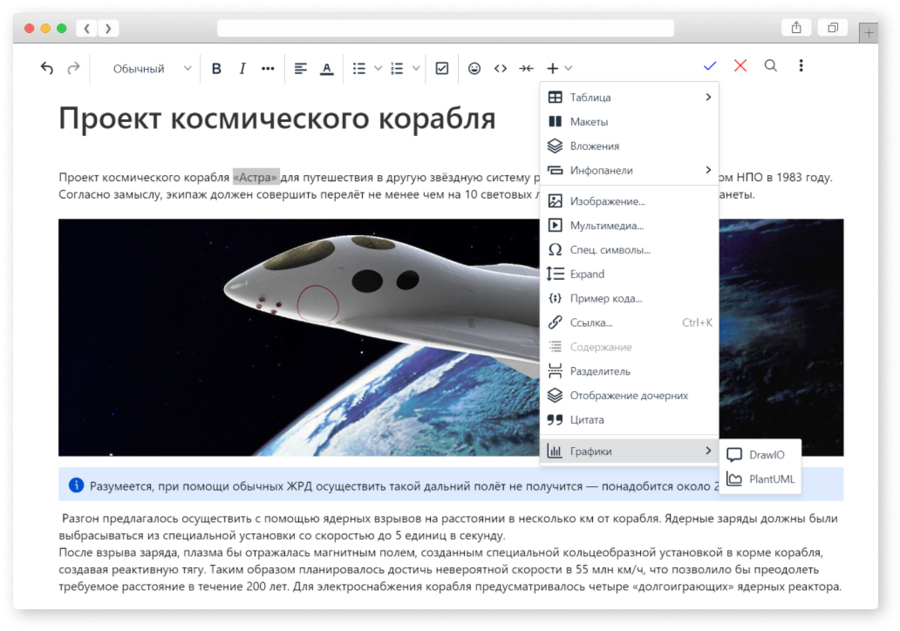
Task: Insert a link via Ссылка...
Action: tap(630, 323)
